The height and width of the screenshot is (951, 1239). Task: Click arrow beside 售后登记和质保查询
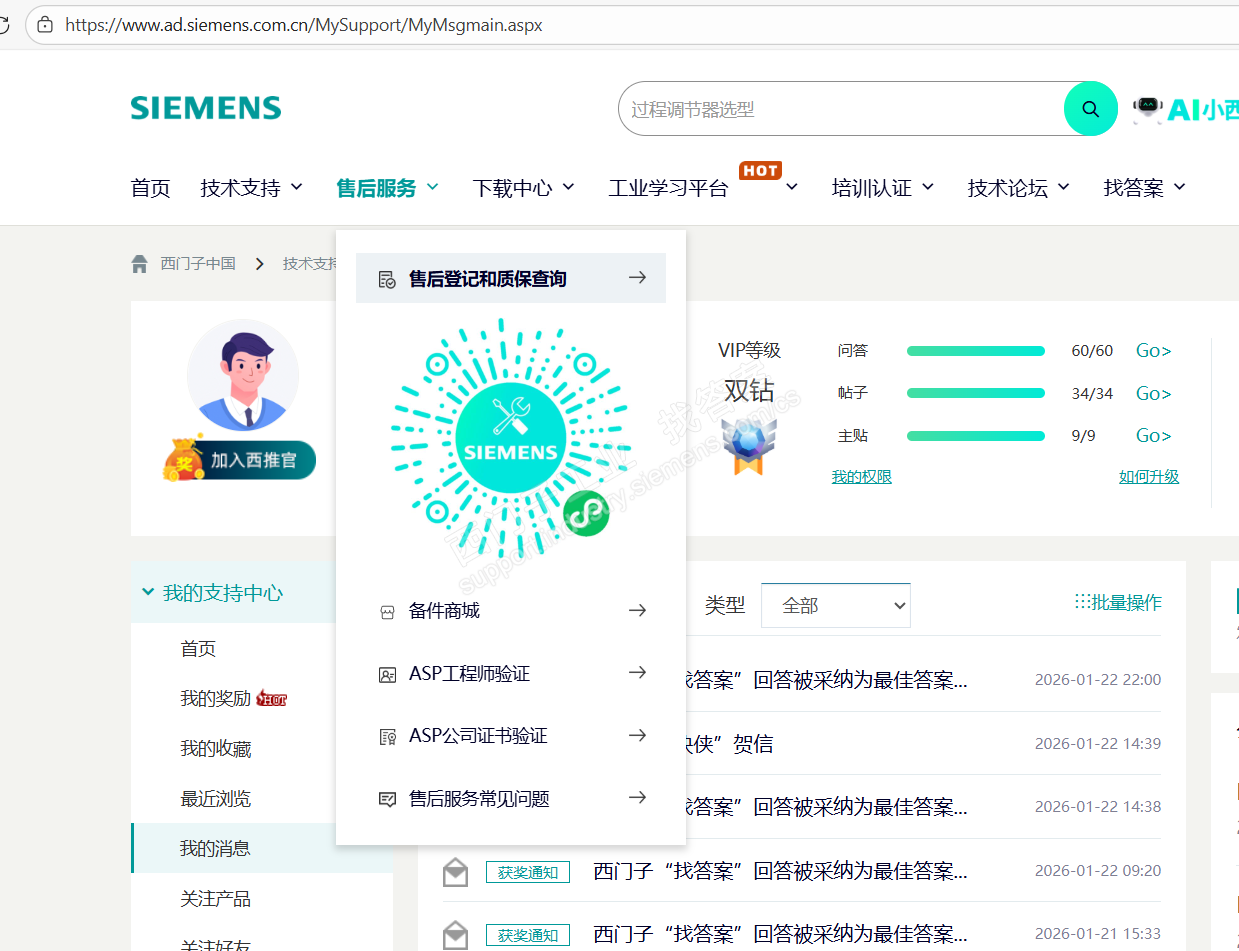click(x=637, y=278)
